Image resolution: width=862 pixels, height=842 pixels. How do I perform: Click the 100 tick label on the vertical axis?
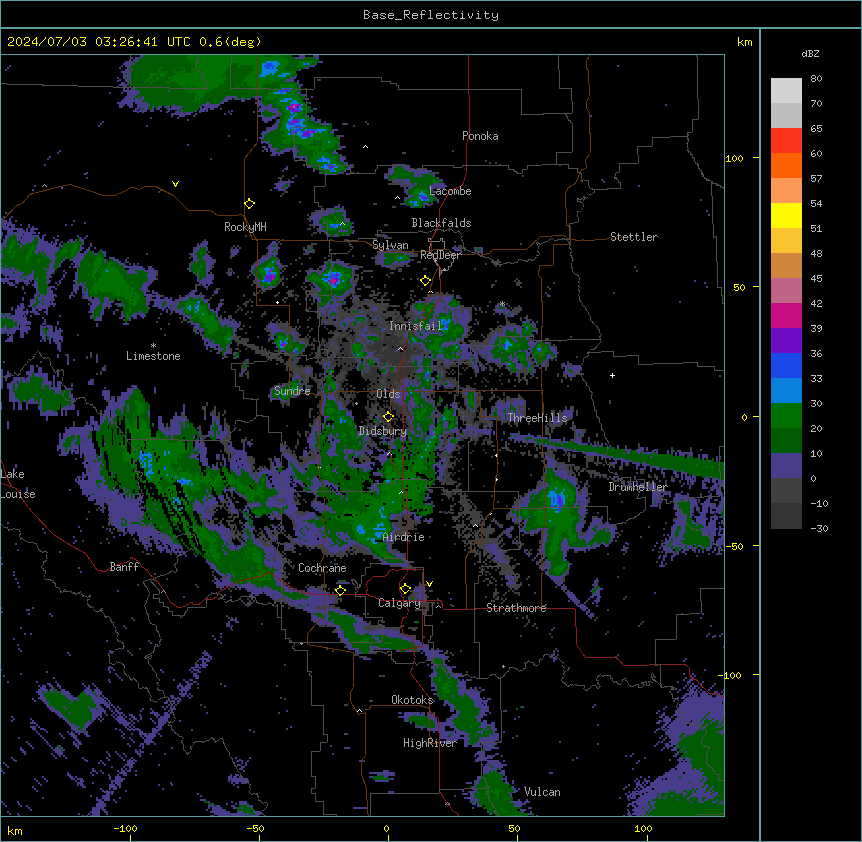pyautogui.click(x=734, y=158)
